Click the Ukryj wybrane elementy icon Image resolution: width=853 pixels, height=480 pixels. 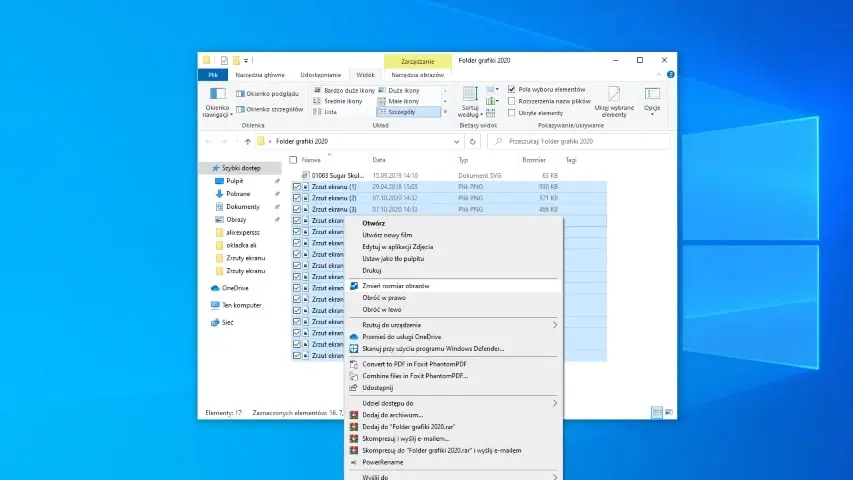coord(614,94)
